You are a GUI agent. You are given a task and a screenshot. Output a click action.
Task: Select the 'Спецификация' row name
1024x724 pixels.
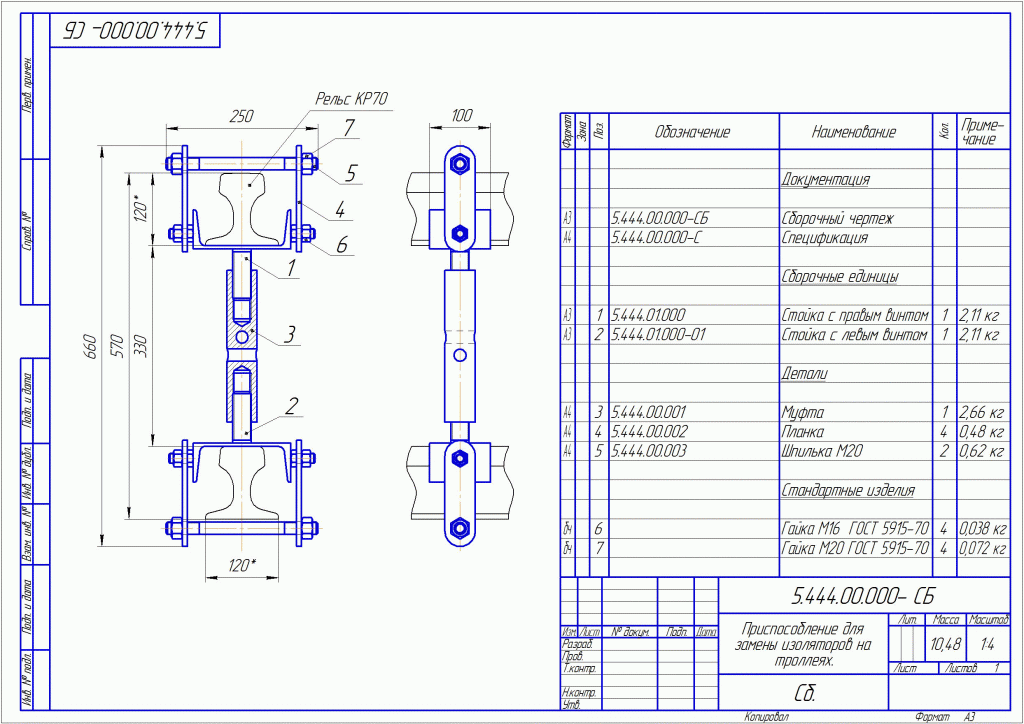pyautogui.click(x=825, y=238)
